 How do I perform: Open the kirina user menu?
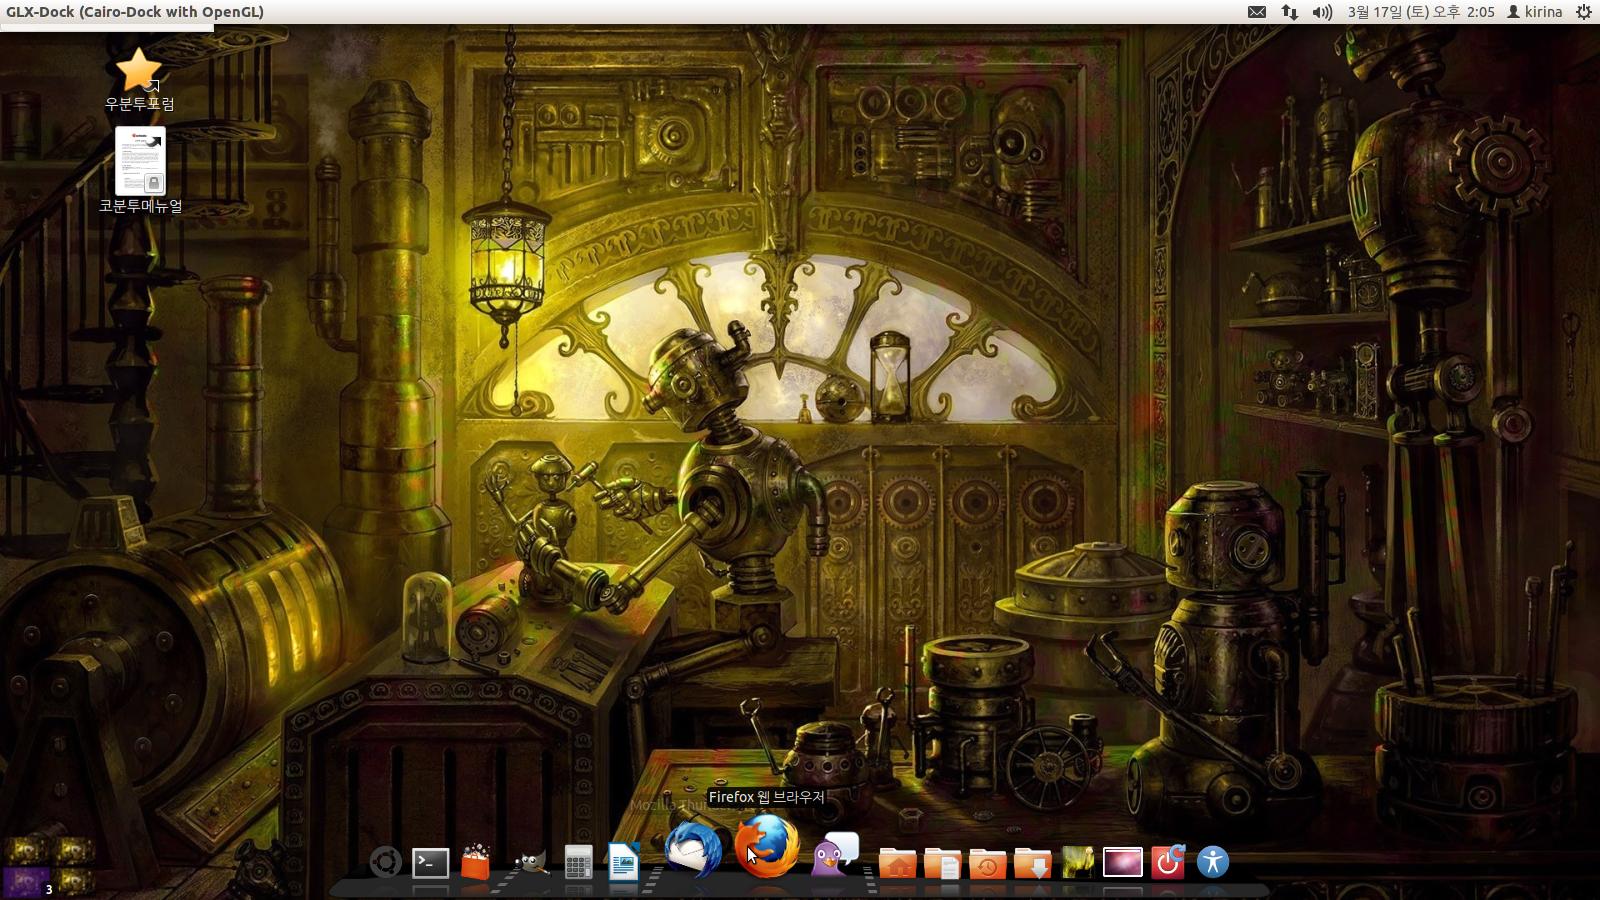coord(1534,12)
